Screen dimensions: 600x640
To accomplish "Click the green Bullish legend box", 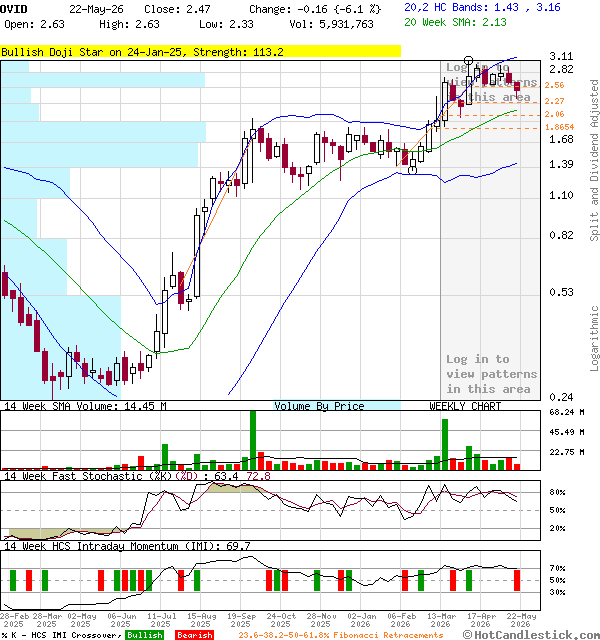I will (x=145, y=635).
